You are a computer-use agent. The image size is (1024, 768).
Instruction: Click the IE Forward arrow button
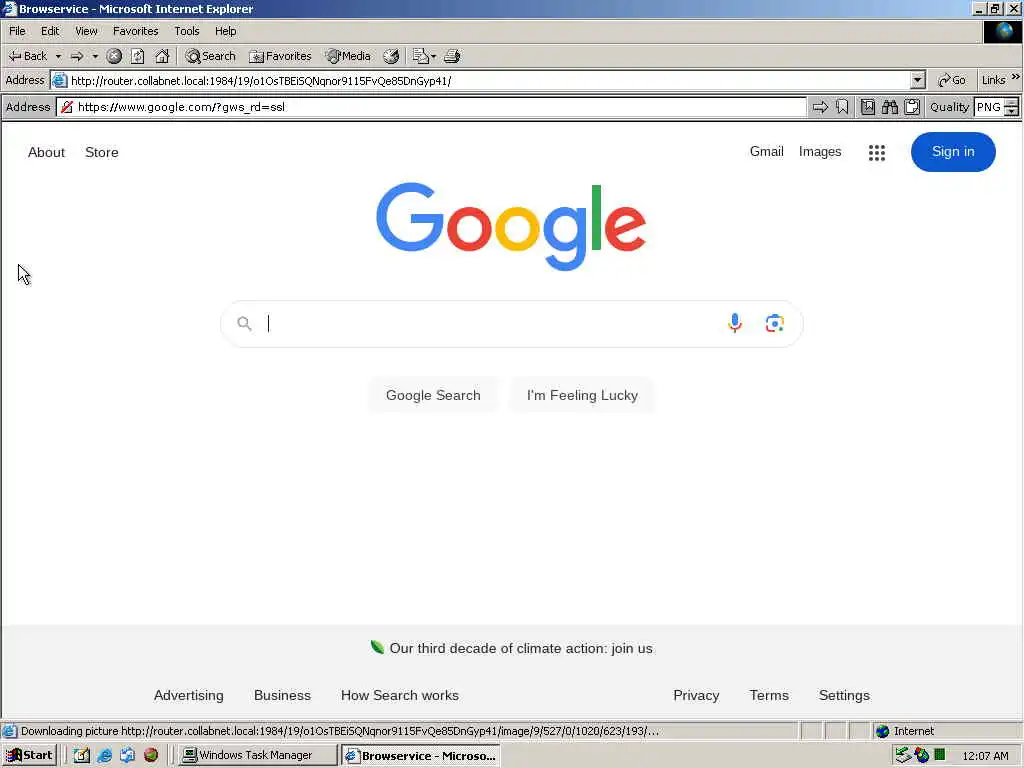(x=77, y=56)
